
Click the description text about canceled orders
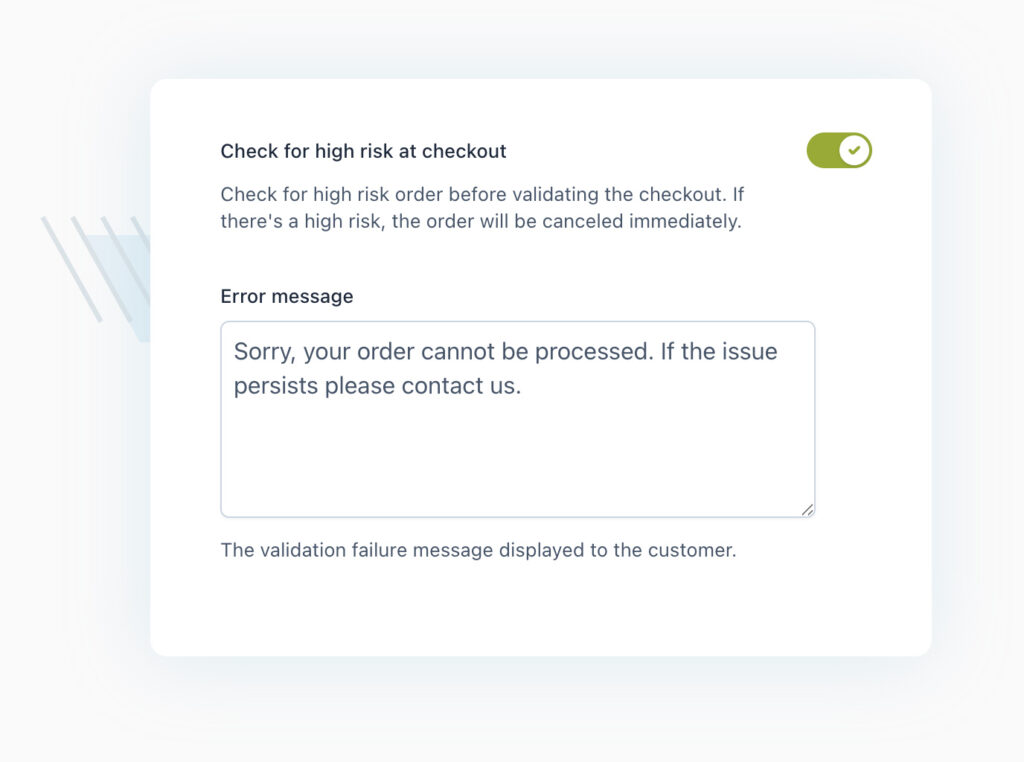point(480,207)
